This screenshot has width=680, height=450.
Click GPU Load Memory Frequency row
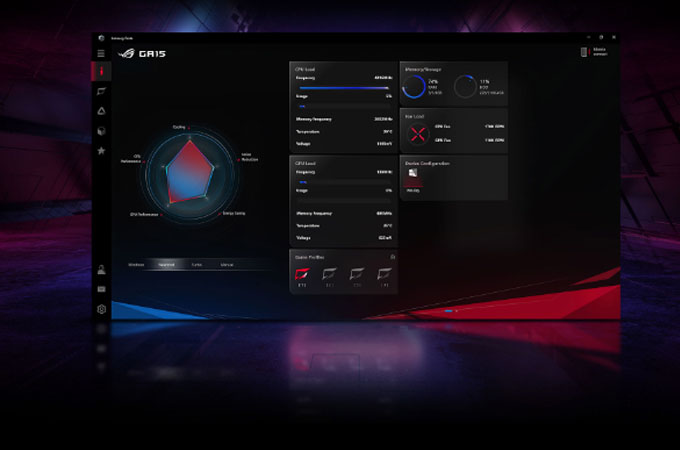(x=344, y=213)
